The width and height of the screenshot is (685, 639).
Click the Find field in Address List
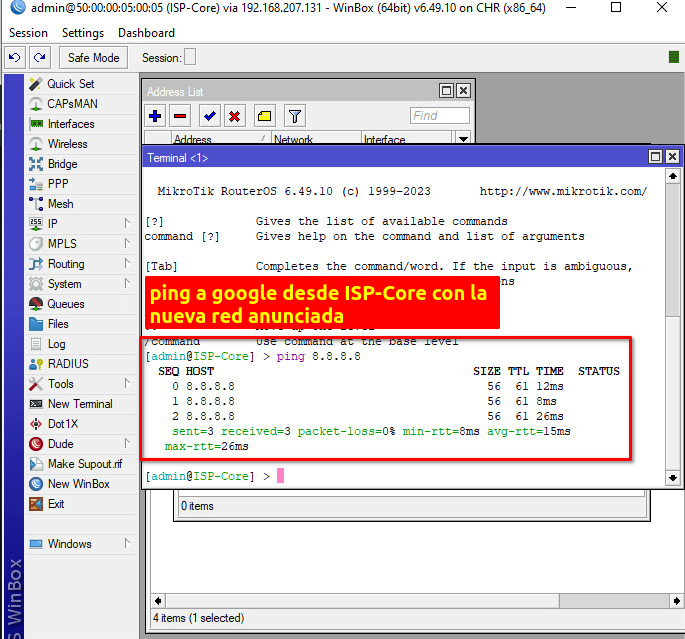click(438, 116)
